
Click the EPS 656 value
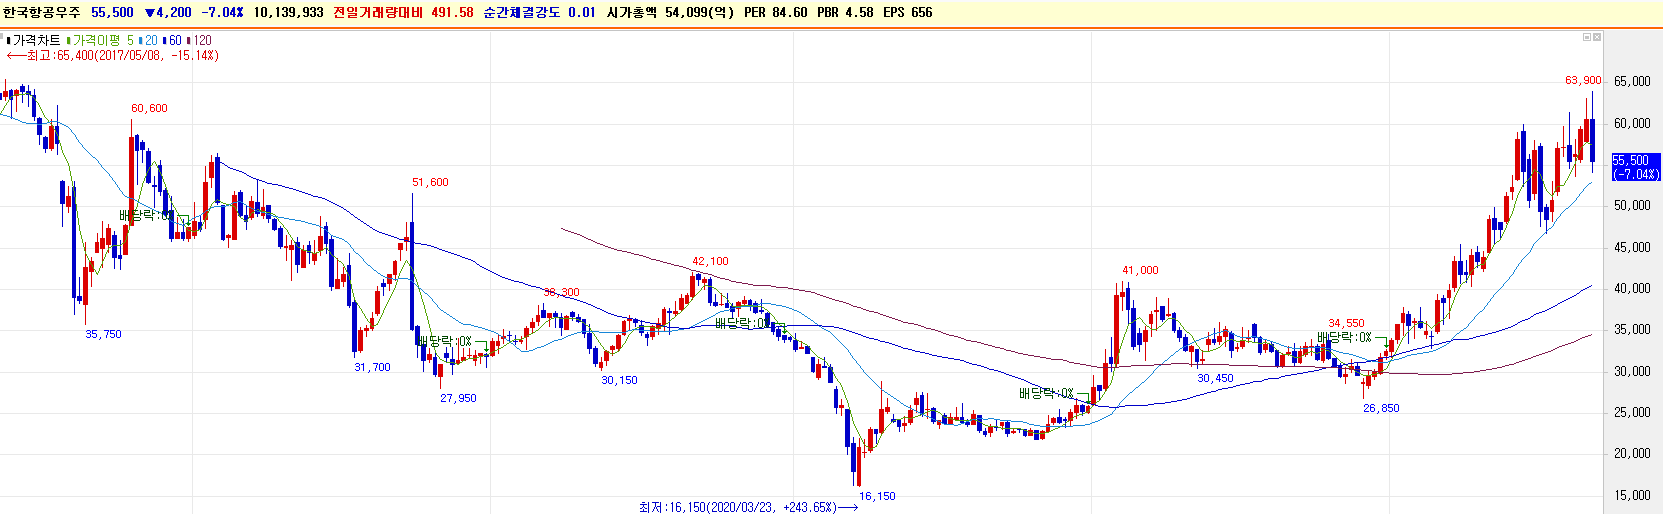908,13
